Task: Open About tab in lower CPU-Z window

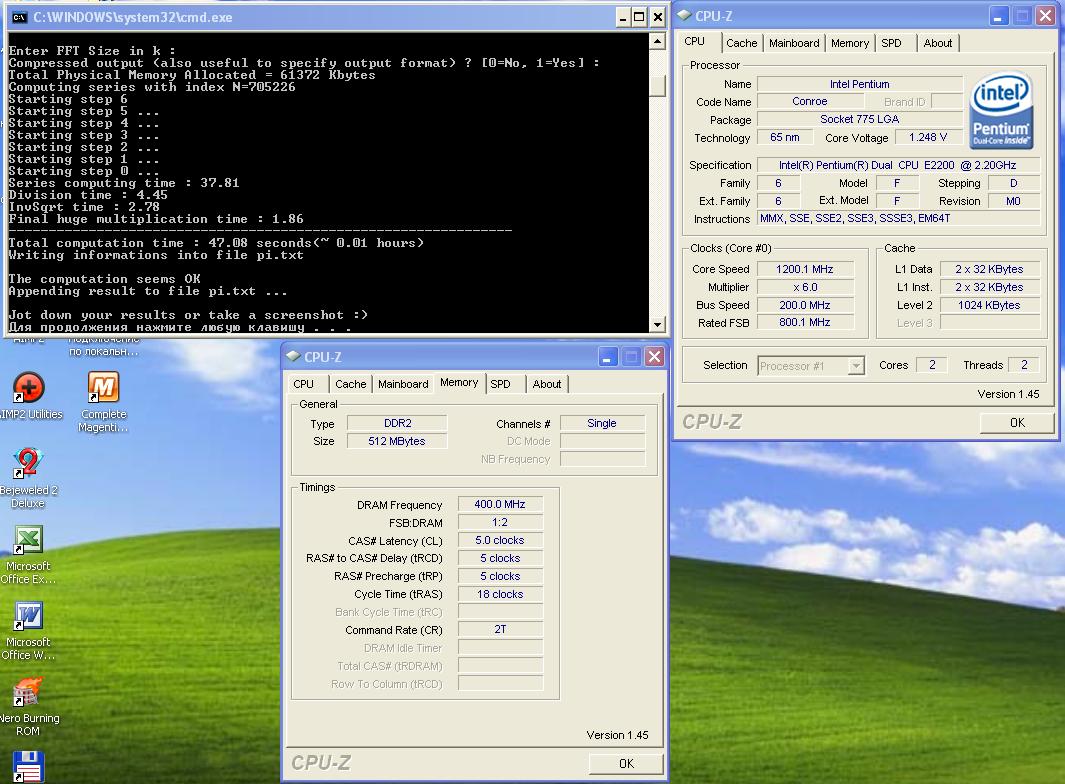Action: [547, 384]
